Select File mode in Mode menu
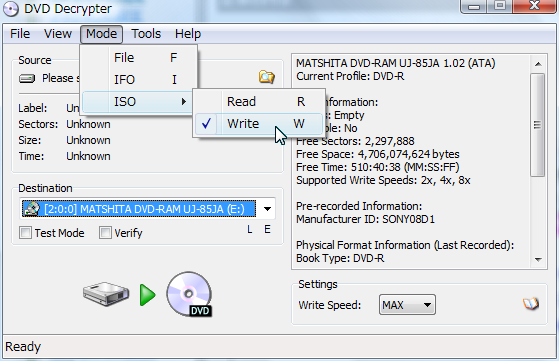 (139, 58)
